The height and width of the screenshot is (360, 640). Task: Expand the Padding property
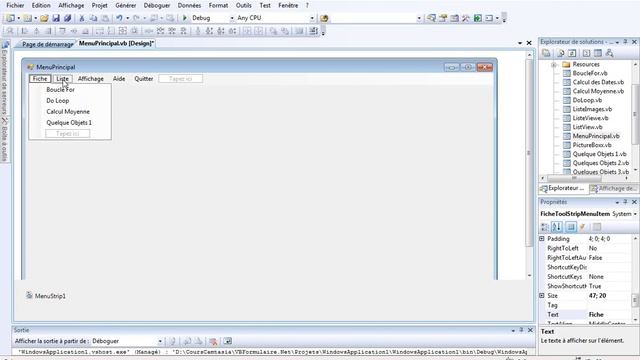[x=542, y=239]
